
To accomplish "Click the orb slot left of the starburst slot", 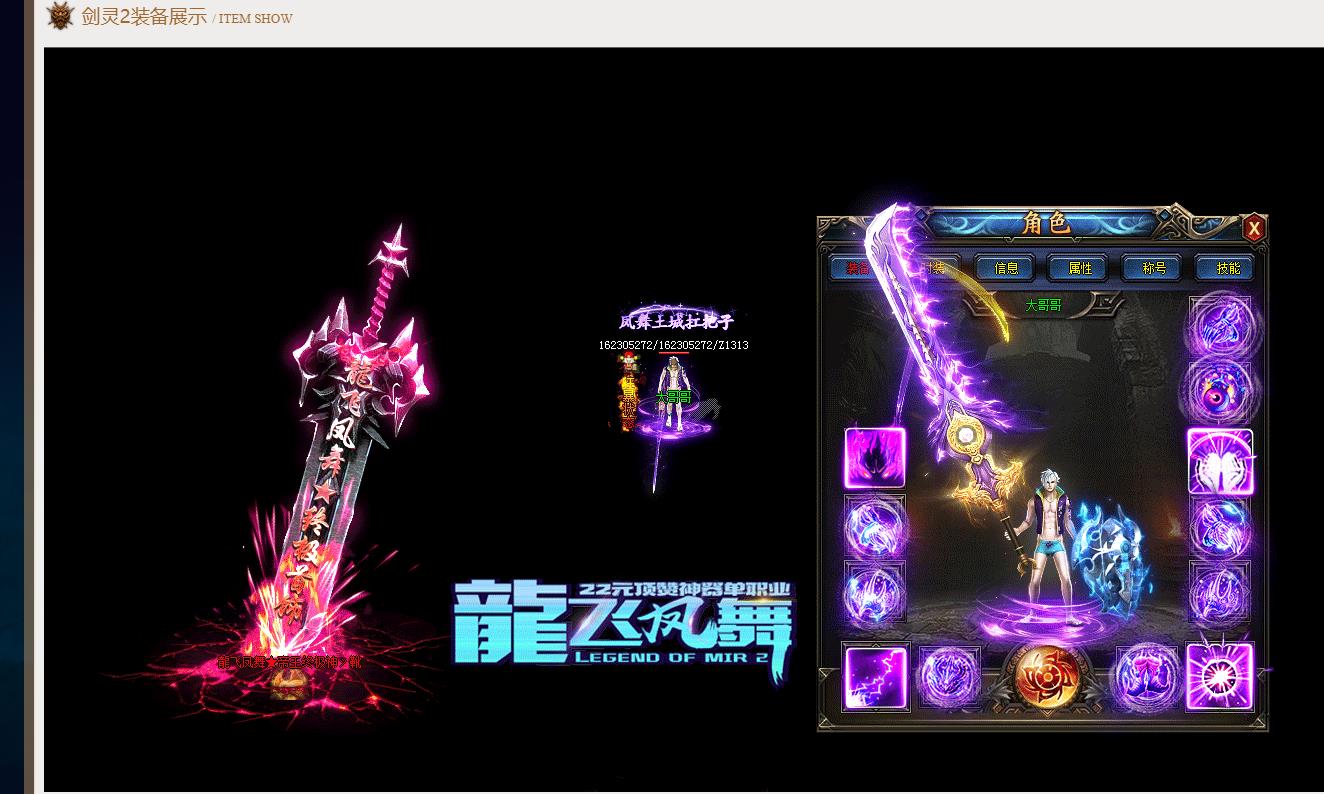I will click(x=1147, y=678).
